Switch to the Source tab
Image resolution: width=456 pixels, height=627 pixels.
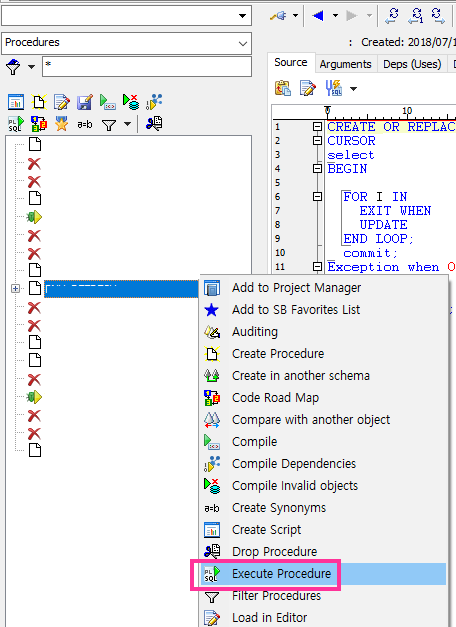coord(291,63)
